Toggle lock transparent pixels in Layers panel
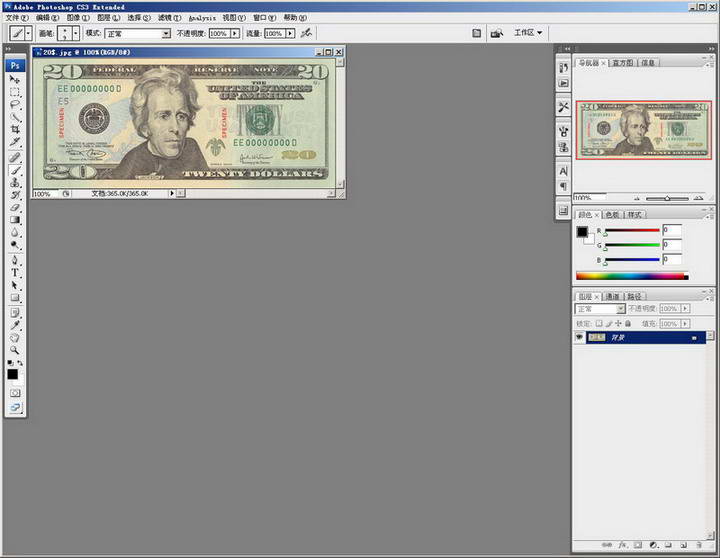The image size is (720, 558). pos(599,324)
